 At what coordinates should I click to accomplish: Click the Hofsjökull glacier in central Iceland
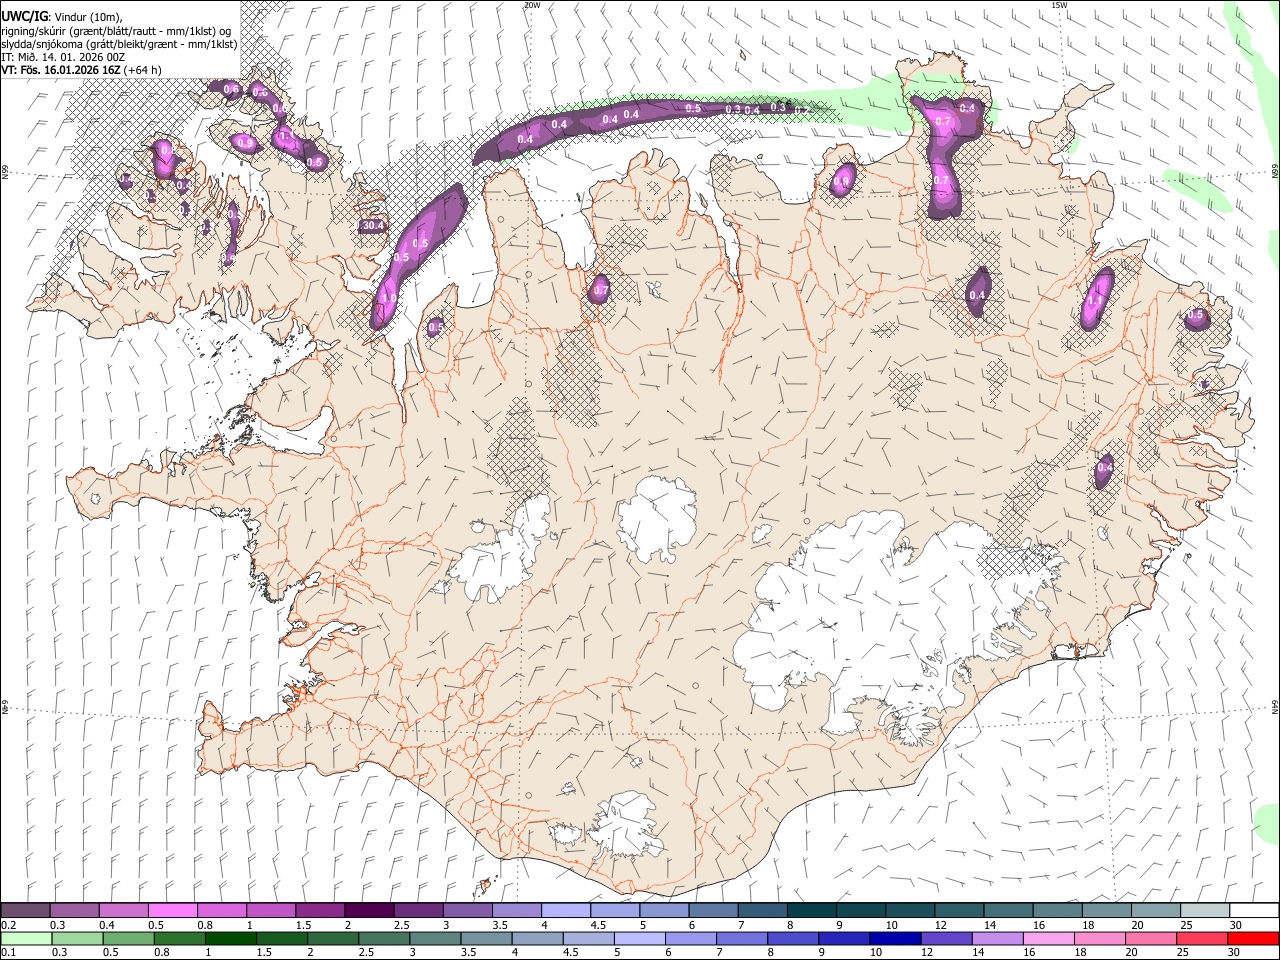(x=656, y=518)
